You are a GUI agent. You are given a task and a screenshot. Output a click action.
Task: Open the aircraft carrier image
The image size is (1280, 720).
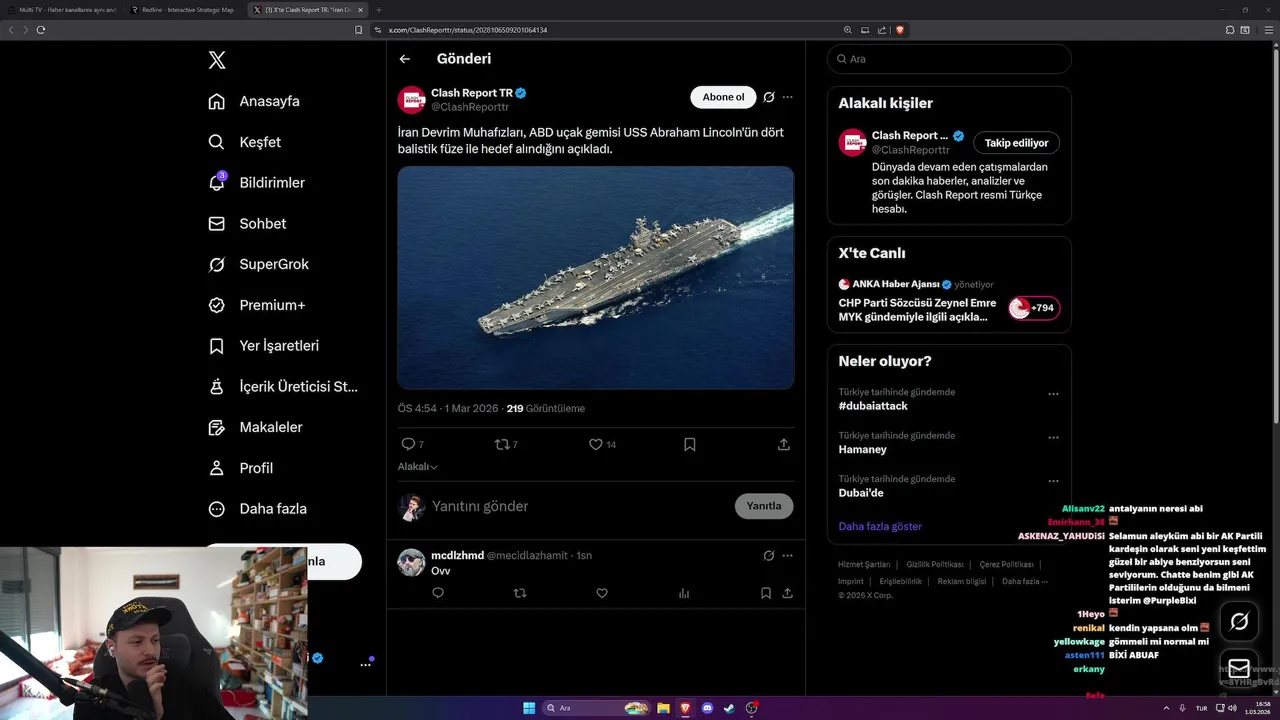coord(596,278)
